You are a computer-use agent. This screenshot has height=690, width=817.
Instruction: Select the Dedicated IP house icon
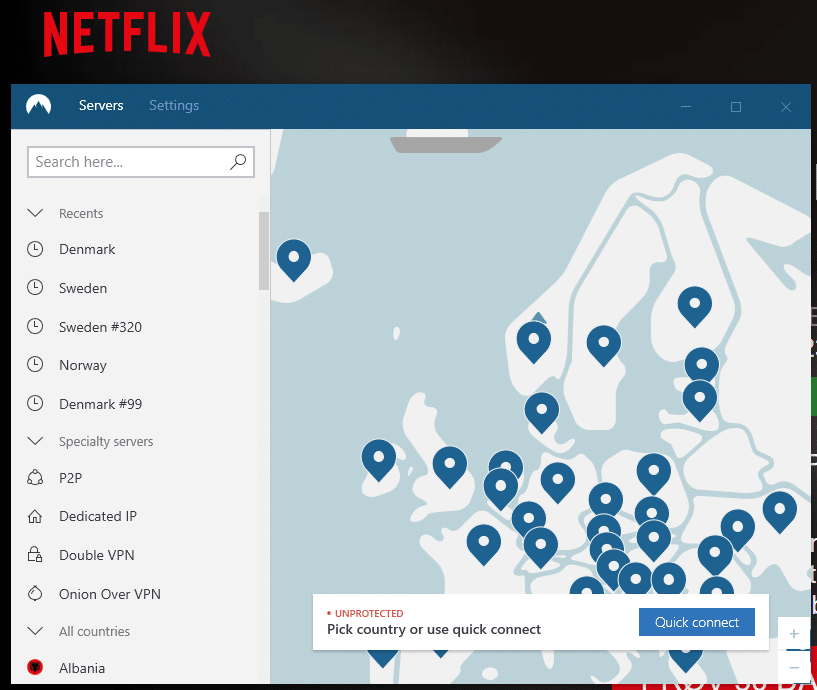coord(35,516)
